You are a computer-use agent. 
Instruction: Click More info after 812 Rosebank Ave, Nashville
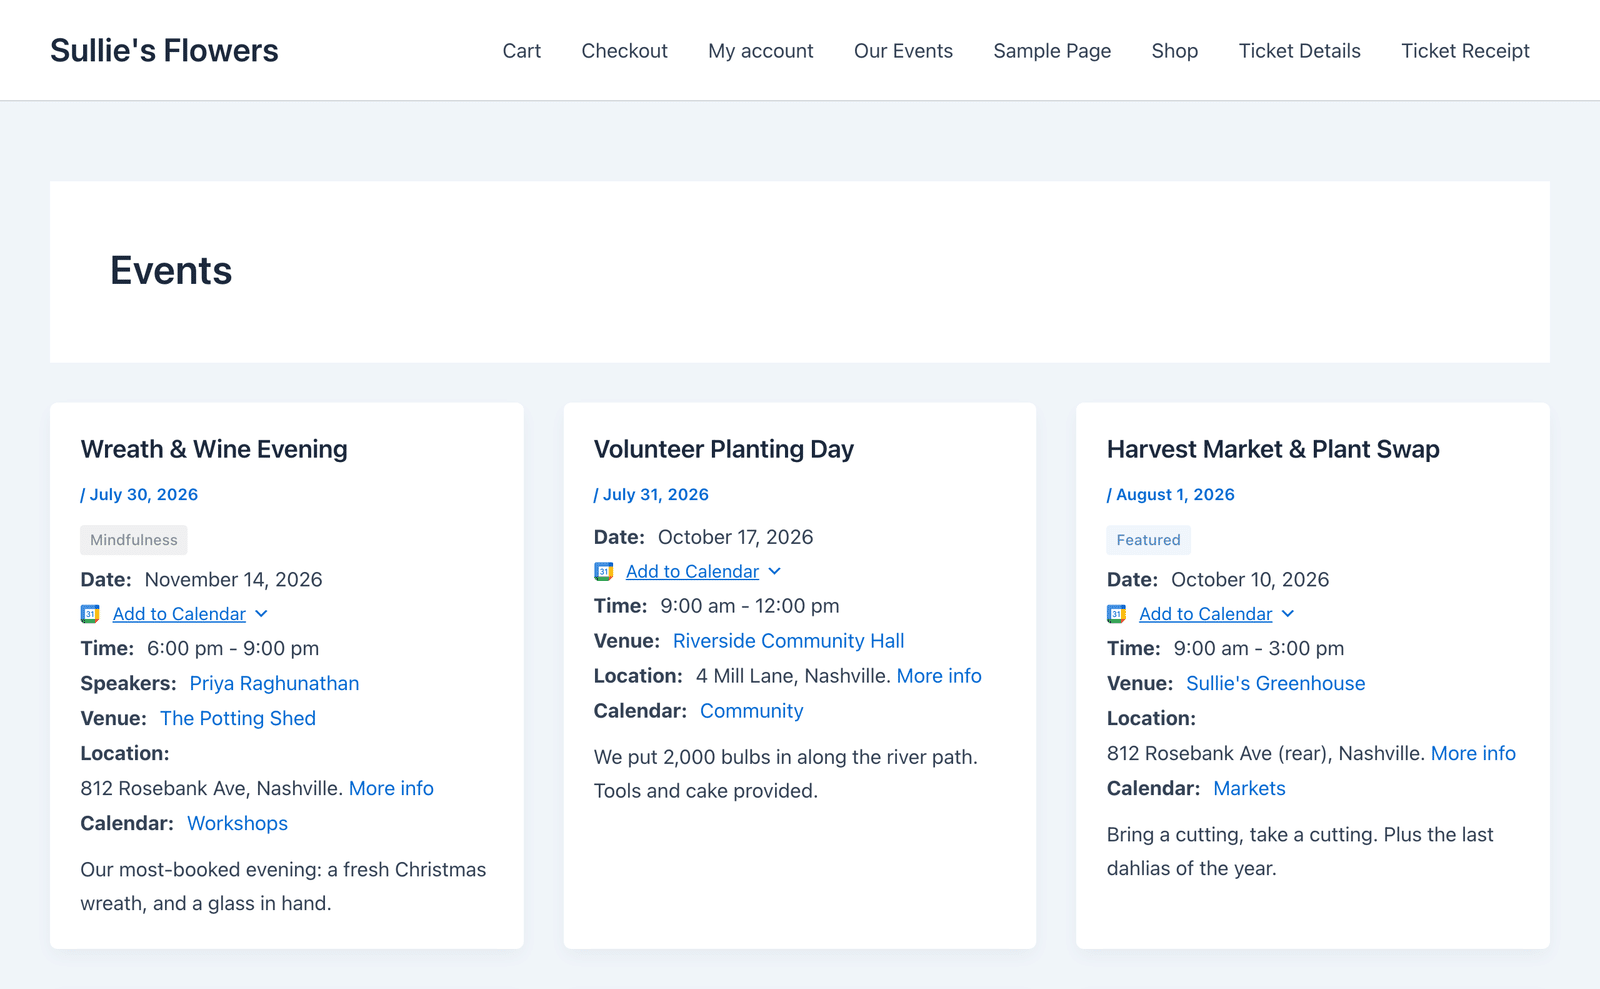391,788
